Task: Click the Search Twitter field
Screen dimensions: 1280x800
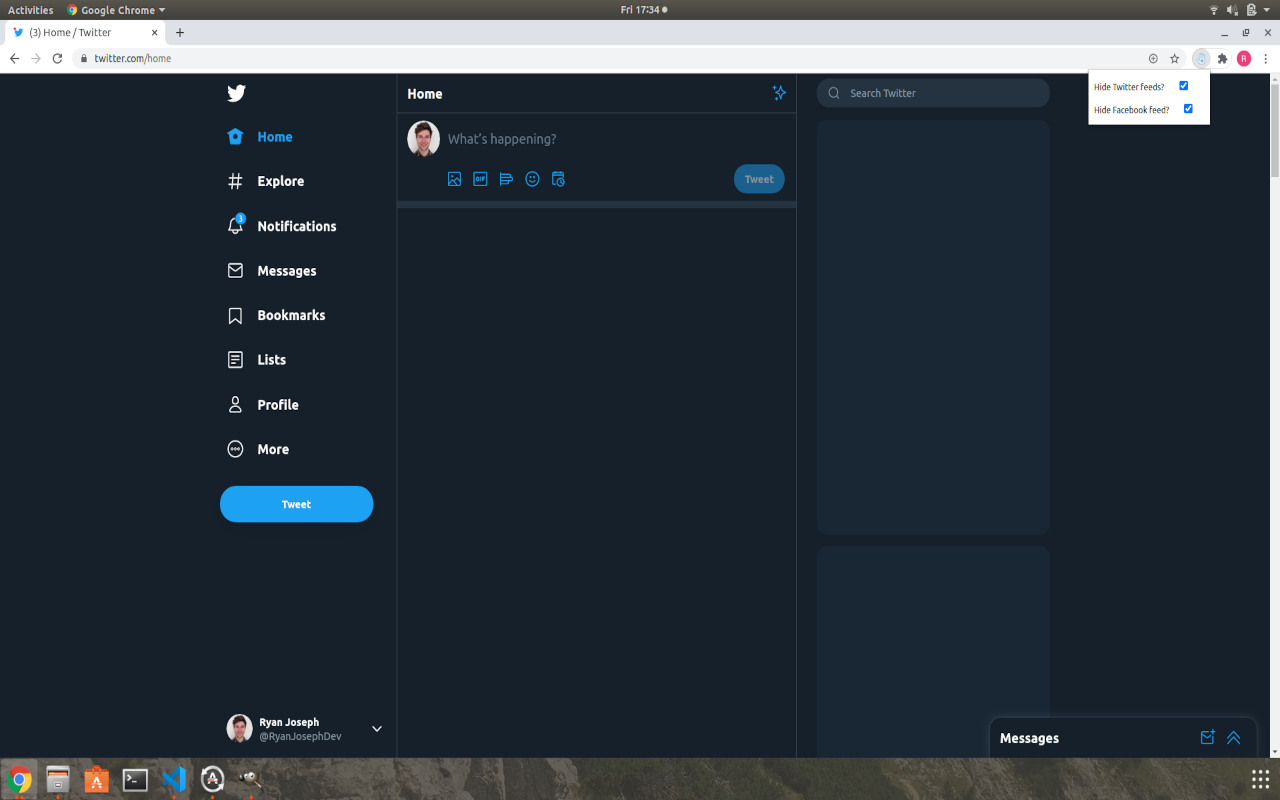Action: (x=933, y=93)
